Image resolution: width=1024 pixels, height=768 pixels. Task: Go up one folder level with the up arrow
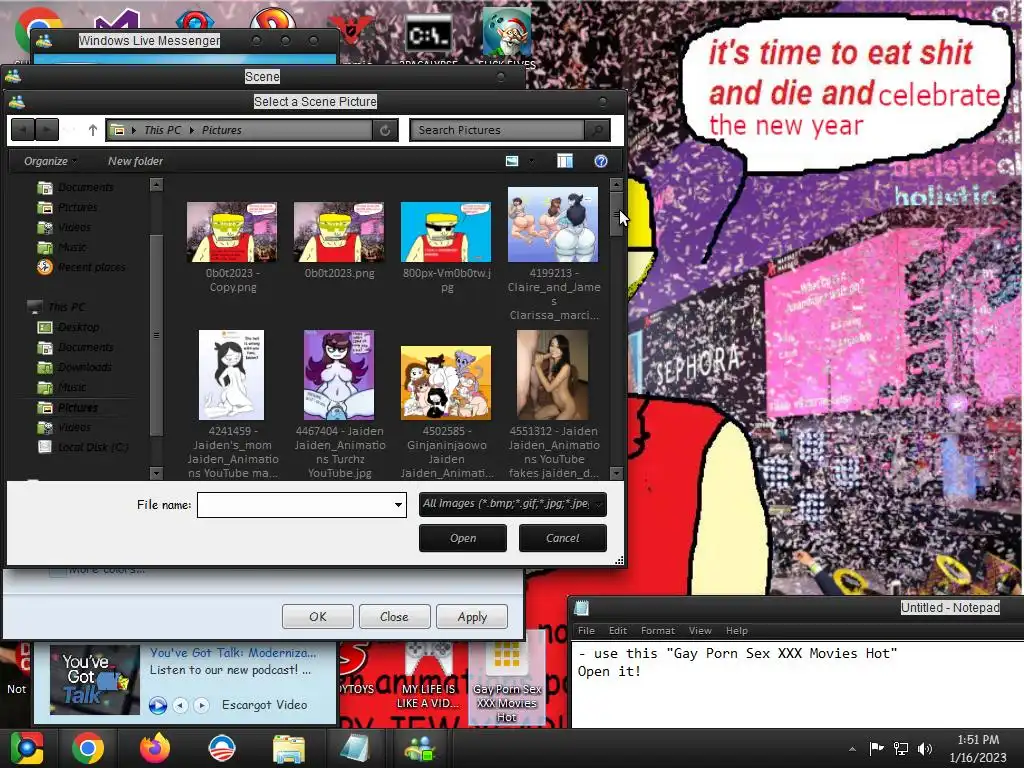pos(93,130)
